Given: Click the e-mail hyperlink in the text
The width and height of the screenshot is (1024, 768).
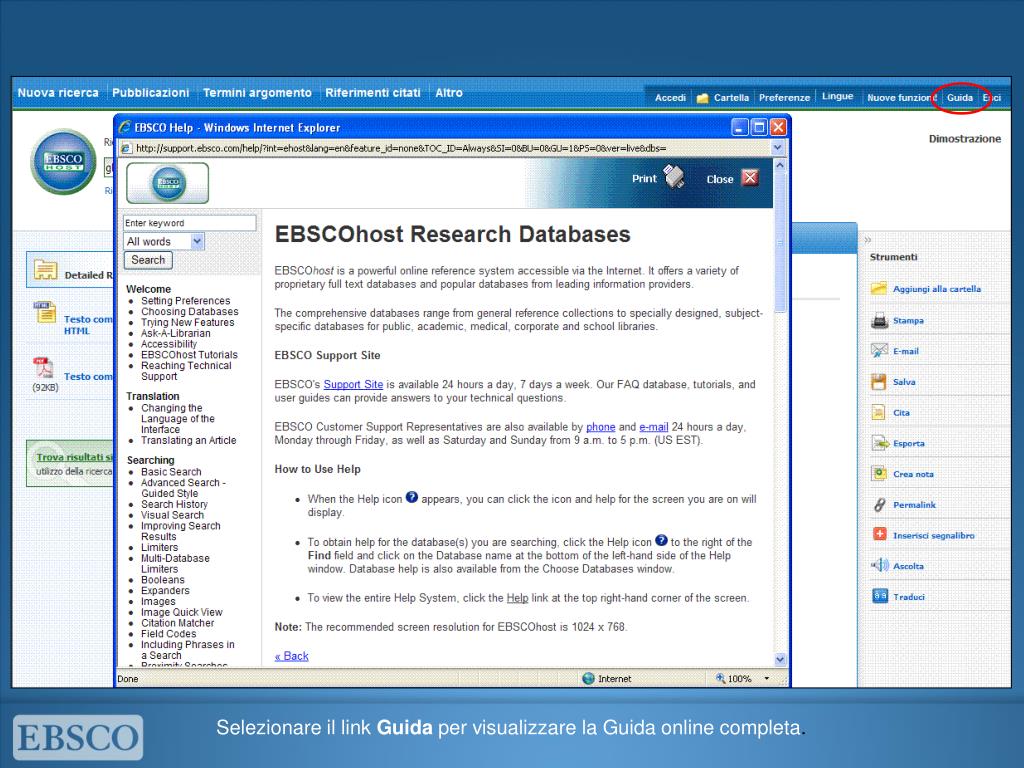Looking at the screenshot, I should [654, 426].
